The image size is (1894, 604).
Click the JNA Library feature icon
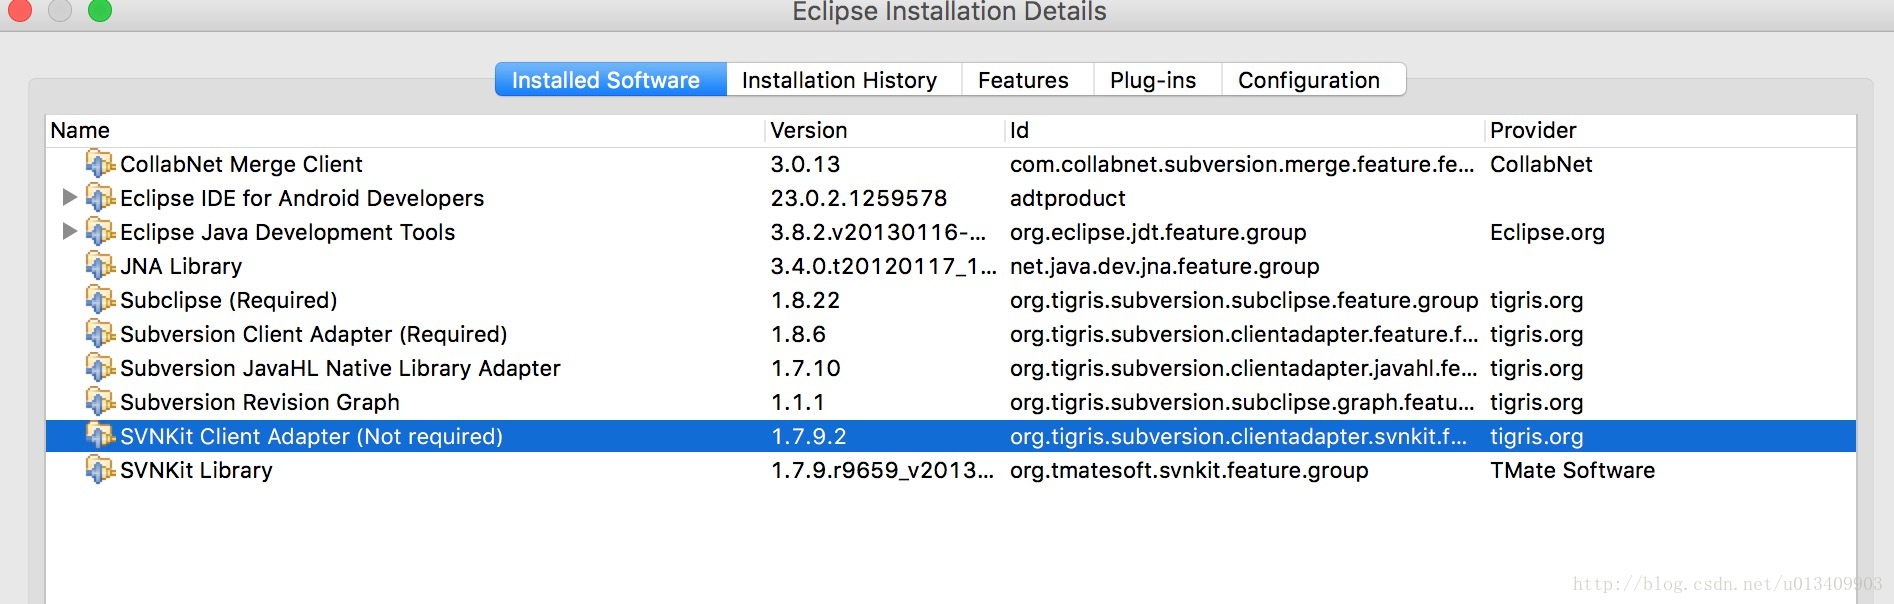[x=100, y=265]
